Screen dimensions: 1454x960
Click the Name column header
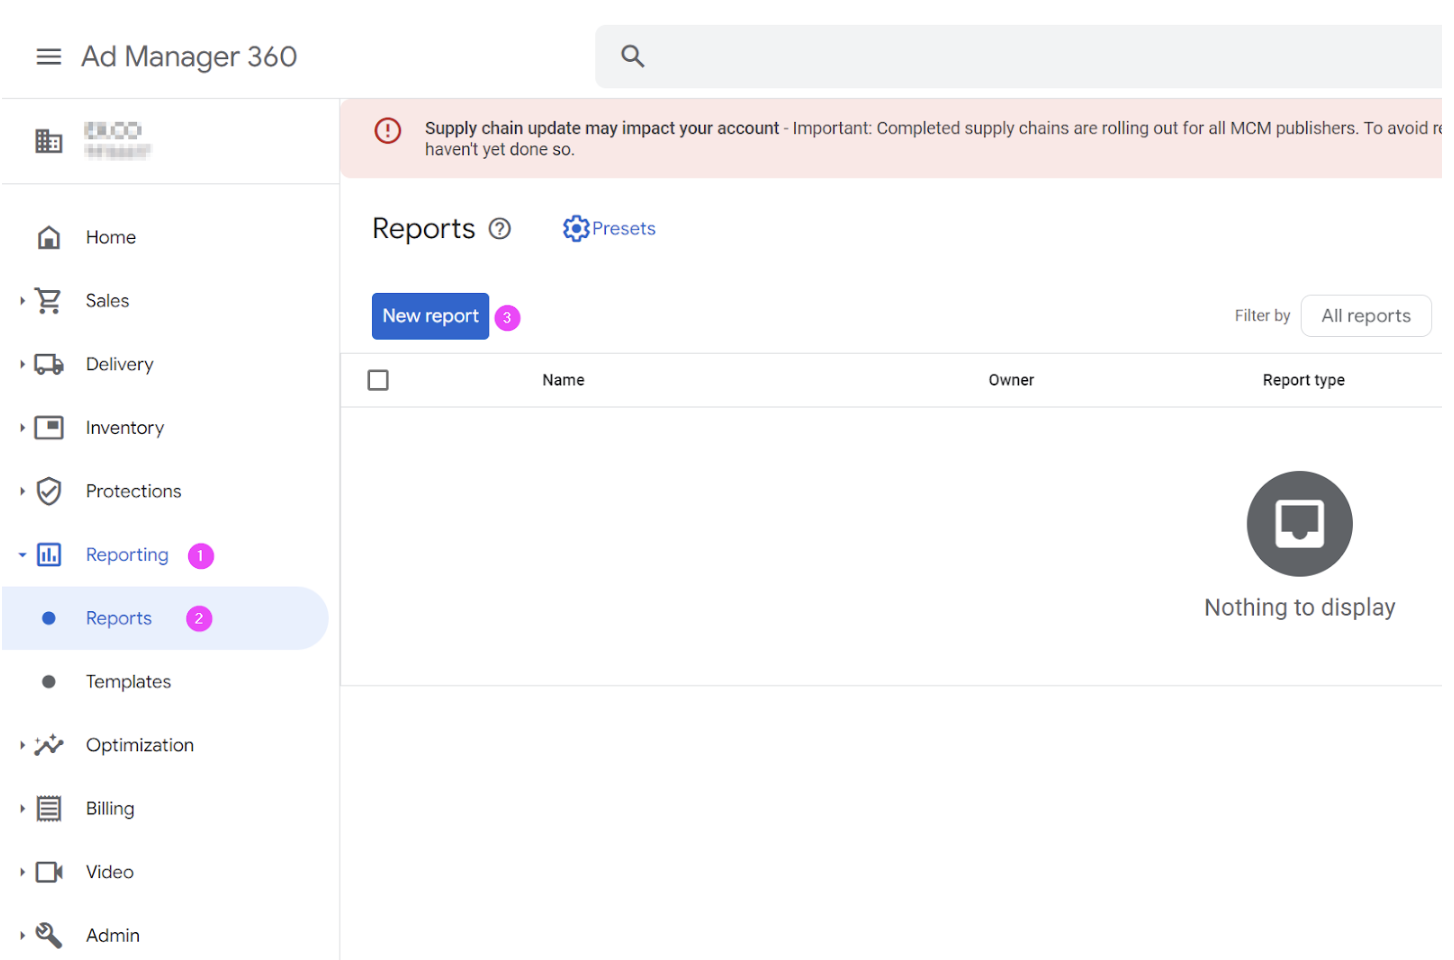click(563, 380)
